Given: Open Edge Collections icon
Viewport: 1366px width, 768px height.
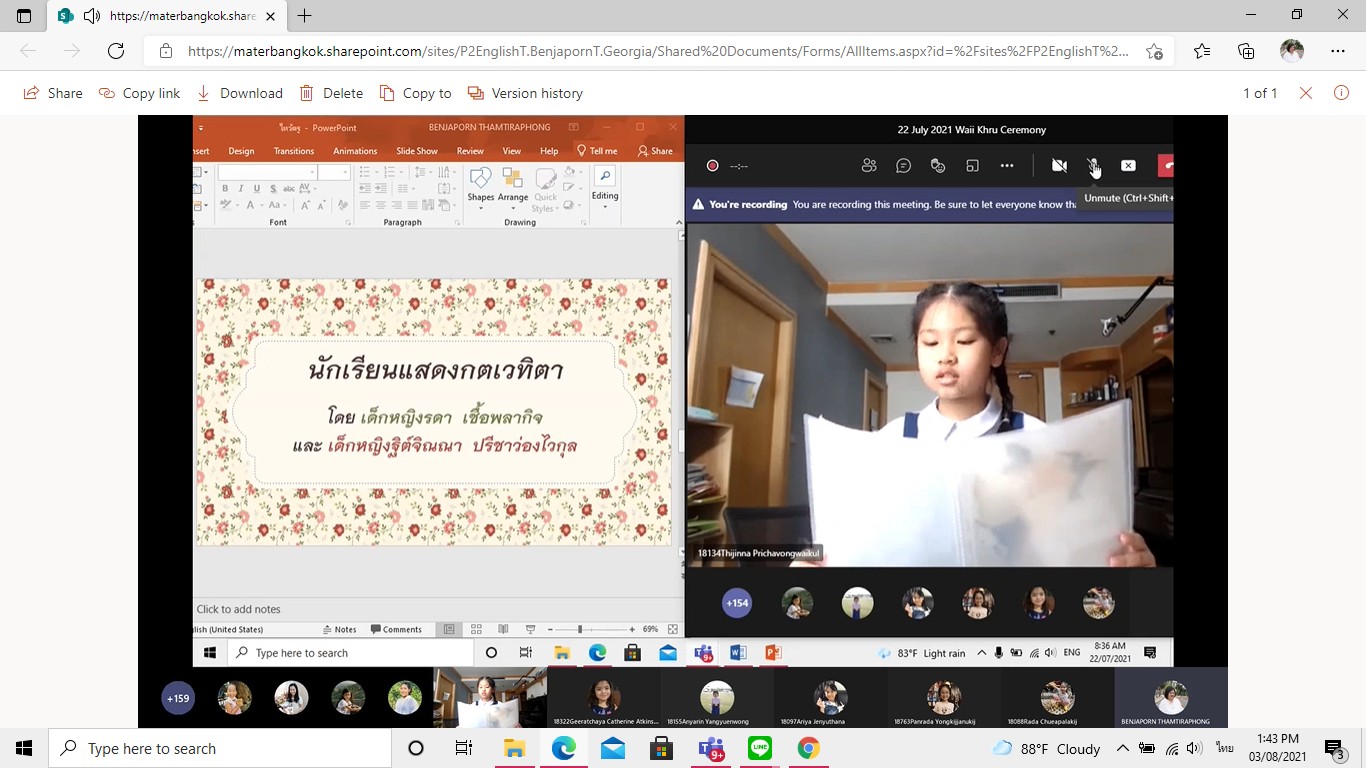Looking at the screenshot, I should (1246, 51).
